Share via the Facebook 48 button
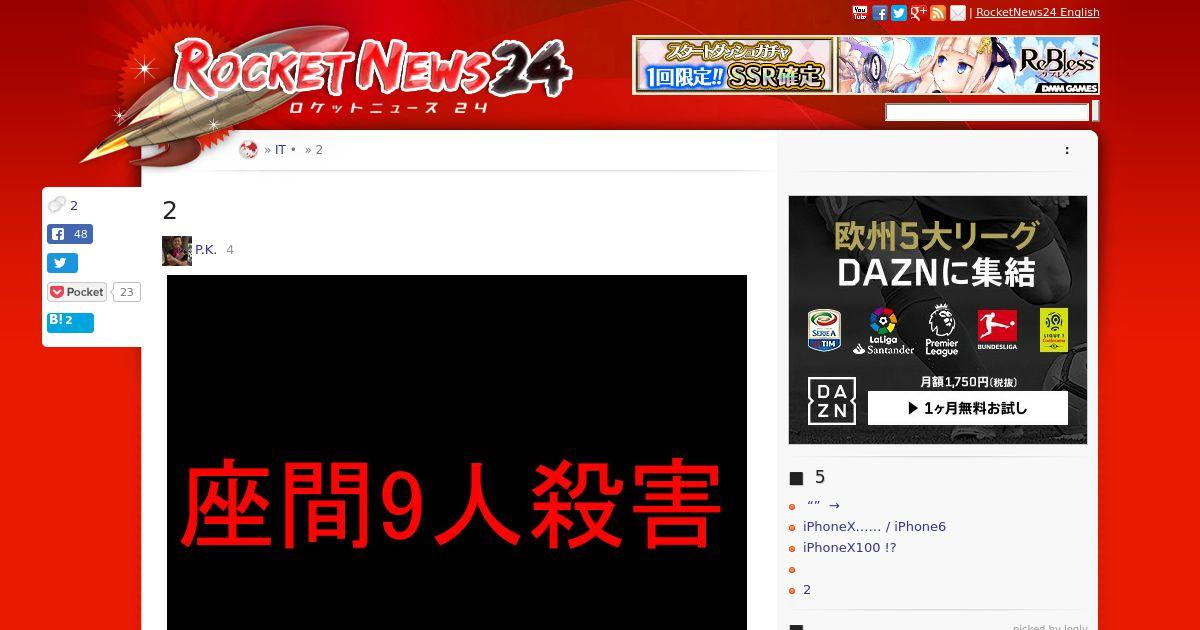Image resolution: width=1200 pixels, height=630 pixels. pos(70,234)
